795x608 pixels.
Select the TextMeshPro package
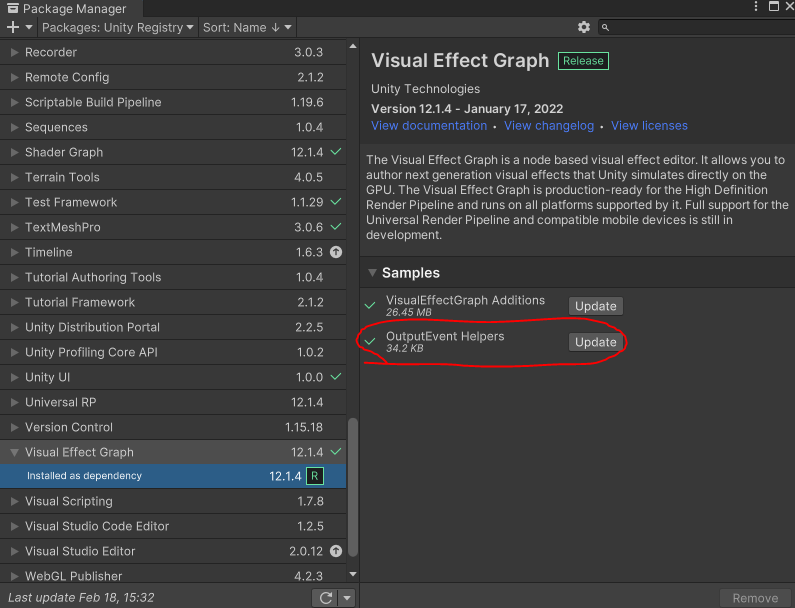coord(173,227)
